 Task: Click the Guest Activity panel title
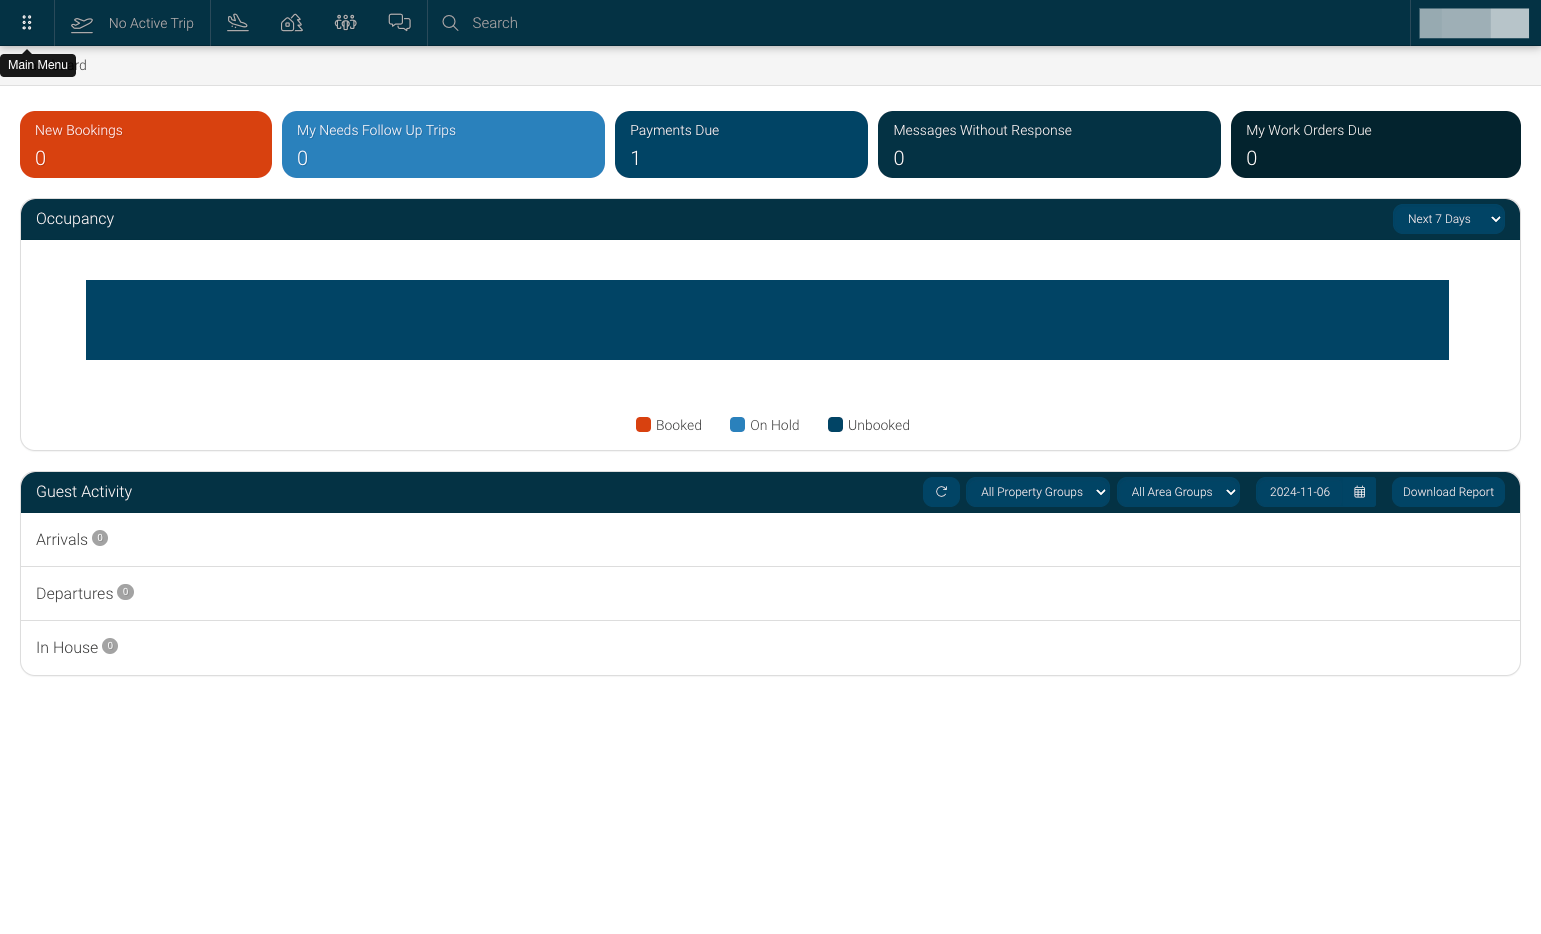[84, 492]
